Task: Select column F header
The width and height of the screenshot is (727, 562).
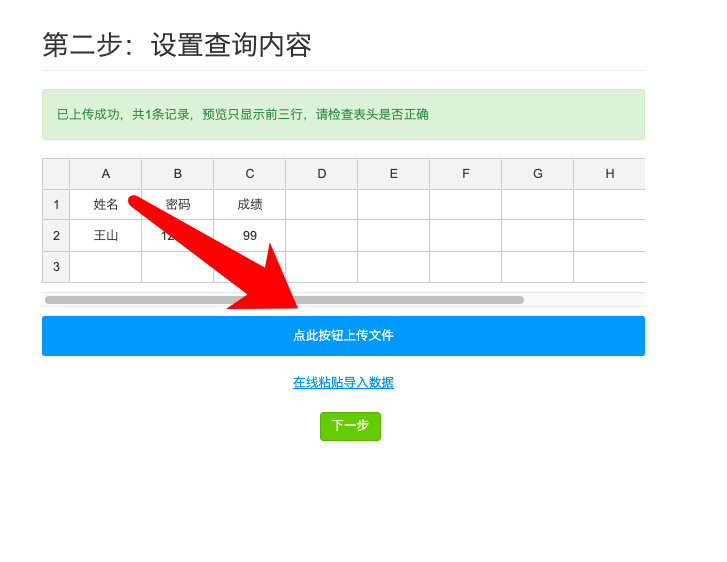Action: pos(466,174)
